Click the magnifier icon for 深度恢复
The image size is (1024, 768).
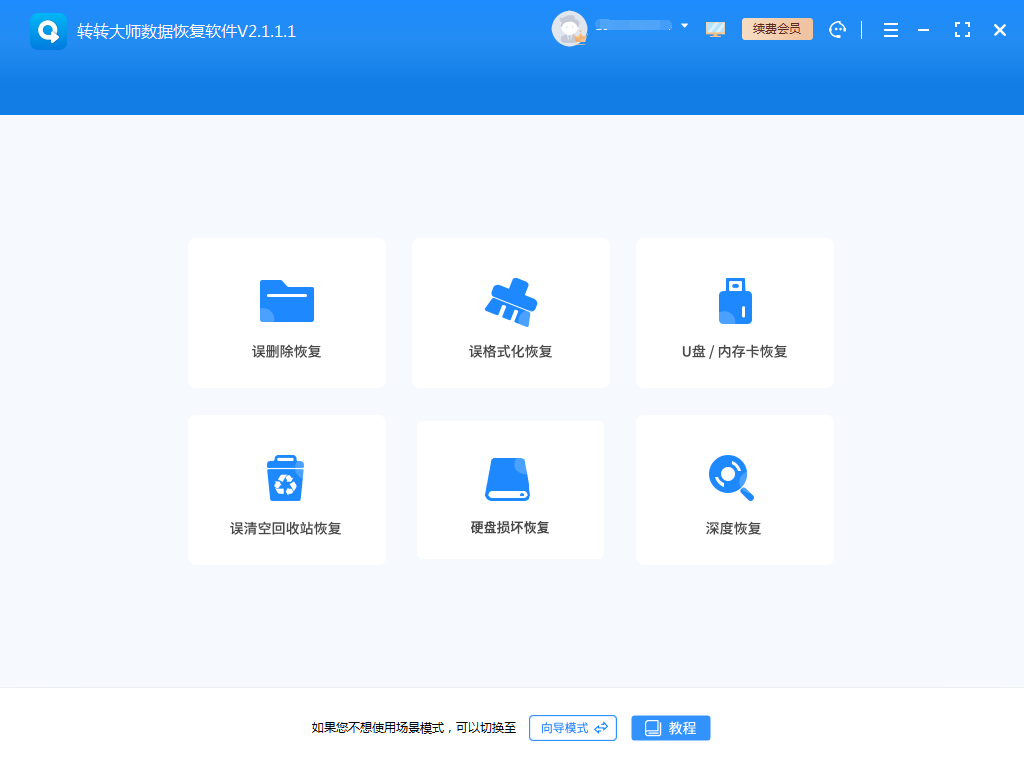coord(731,477)
